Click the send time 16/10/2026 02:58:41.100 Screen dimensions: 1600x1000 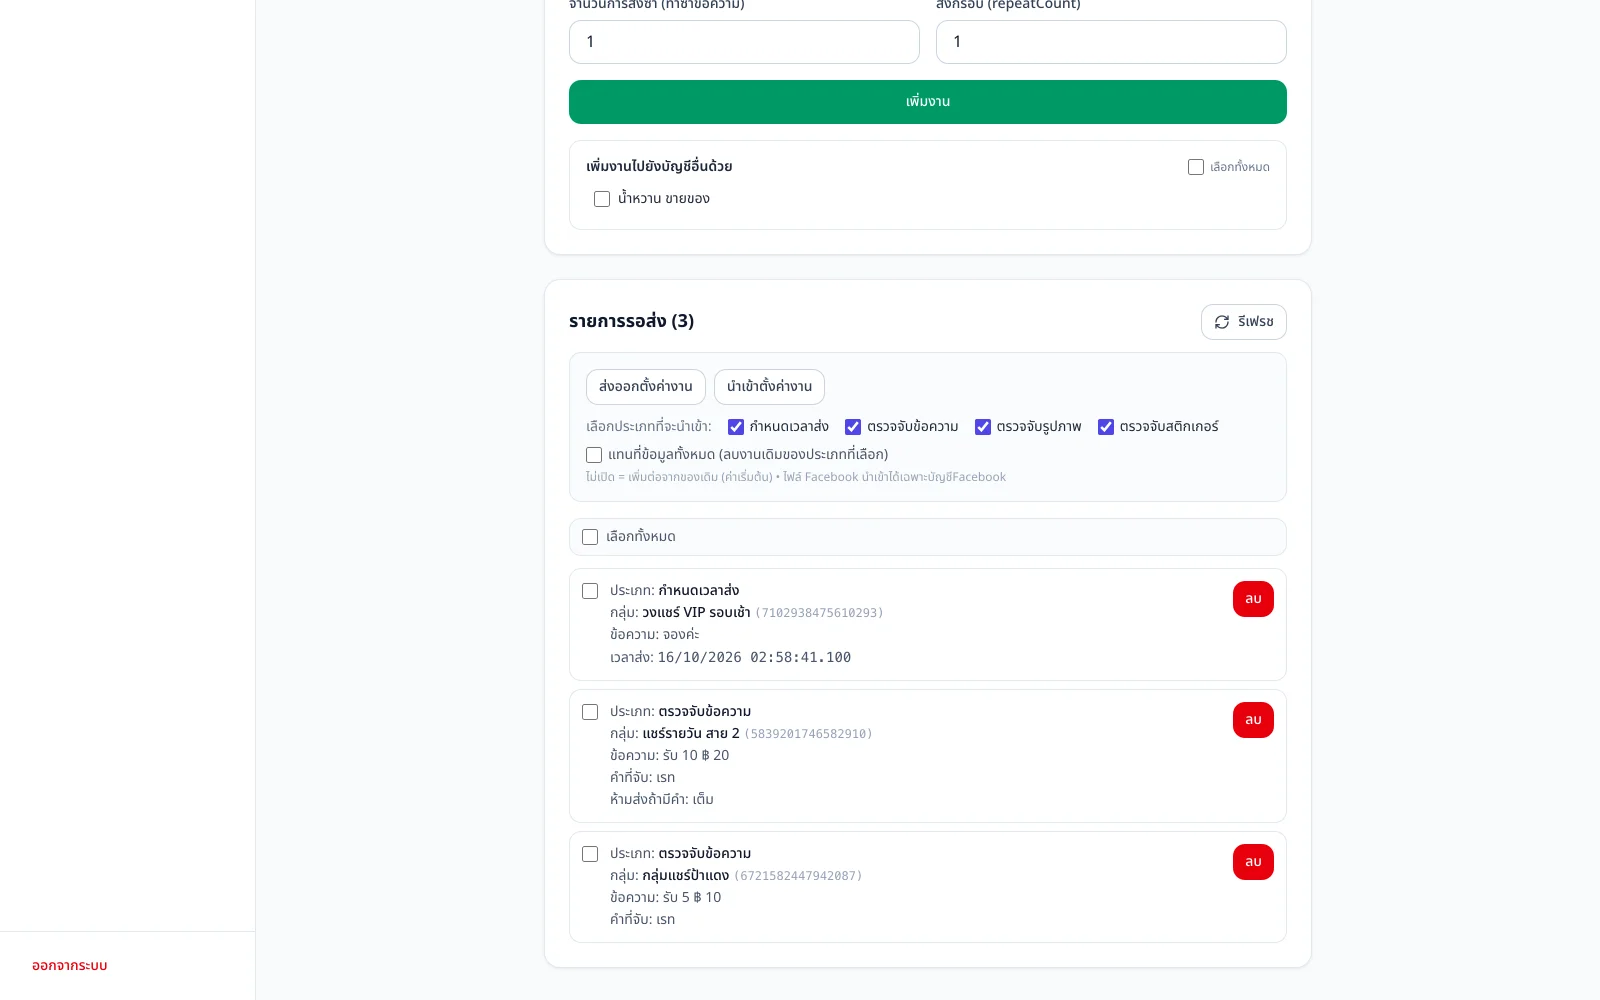pyautogui.click(x=754, y=657)
